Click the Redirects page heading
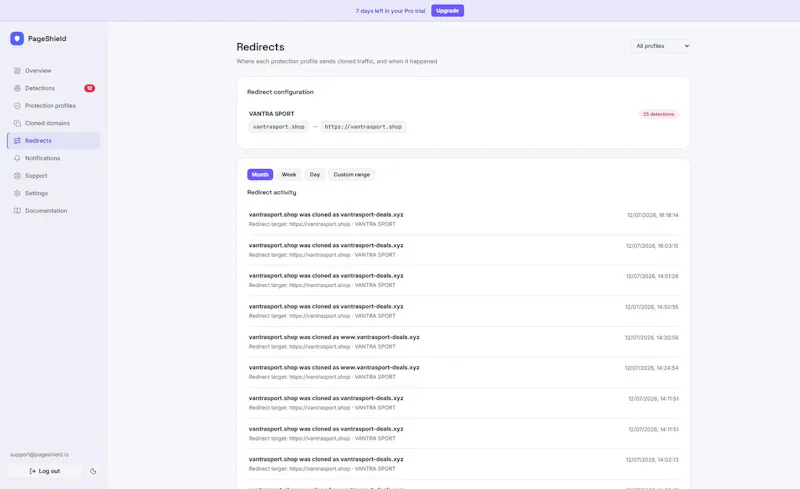Image resolution: width=800 pixels, height=489 pixels. coord(260,47)
